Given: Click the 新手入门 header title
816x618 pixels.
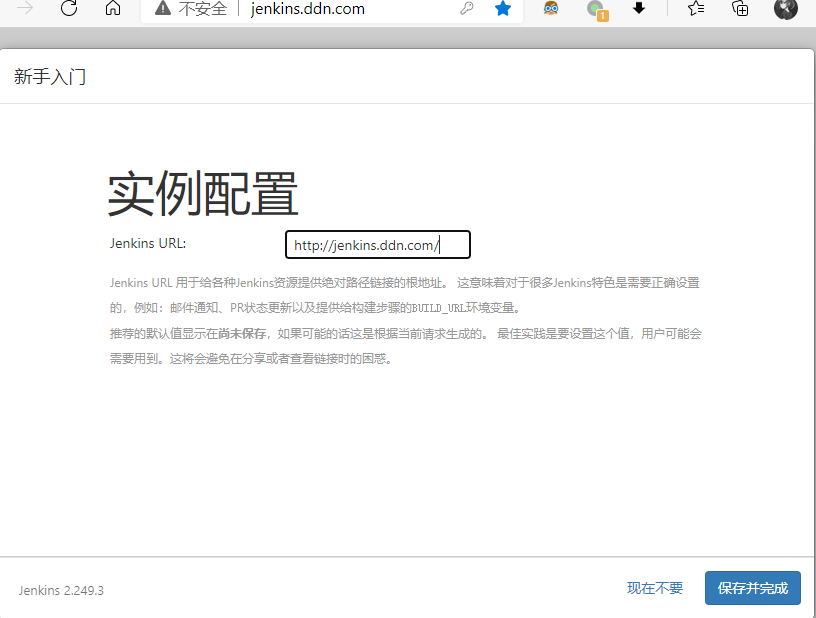Looking at the screenshot, I should click(x=50, y=76).
